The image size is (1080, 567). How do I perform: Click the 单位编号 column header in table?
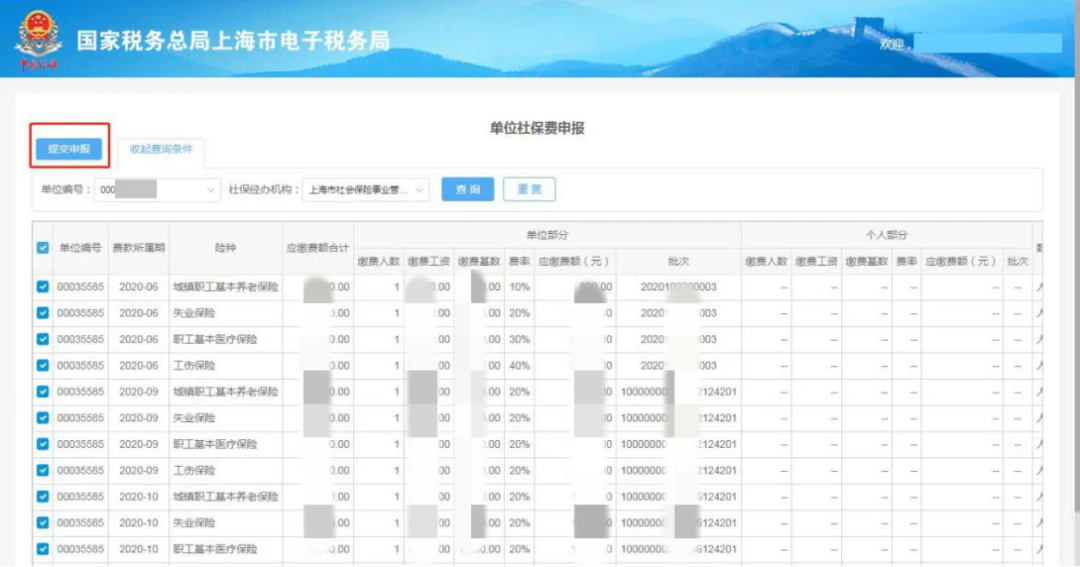click(x=80, y=248)
